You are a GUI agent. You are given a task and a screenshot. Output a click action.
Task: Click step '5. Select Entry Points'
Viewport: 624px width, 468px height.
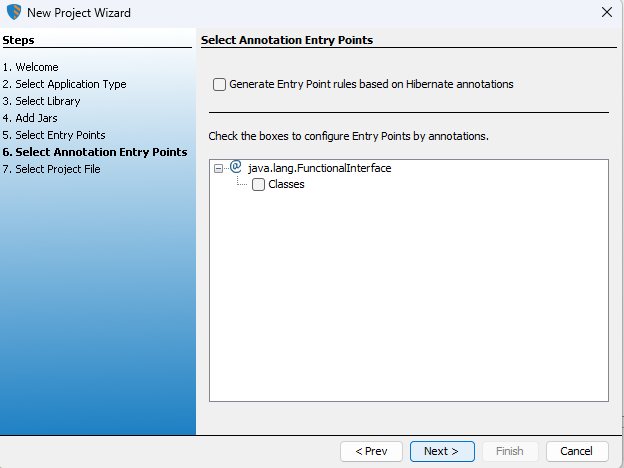coord(54,135)
